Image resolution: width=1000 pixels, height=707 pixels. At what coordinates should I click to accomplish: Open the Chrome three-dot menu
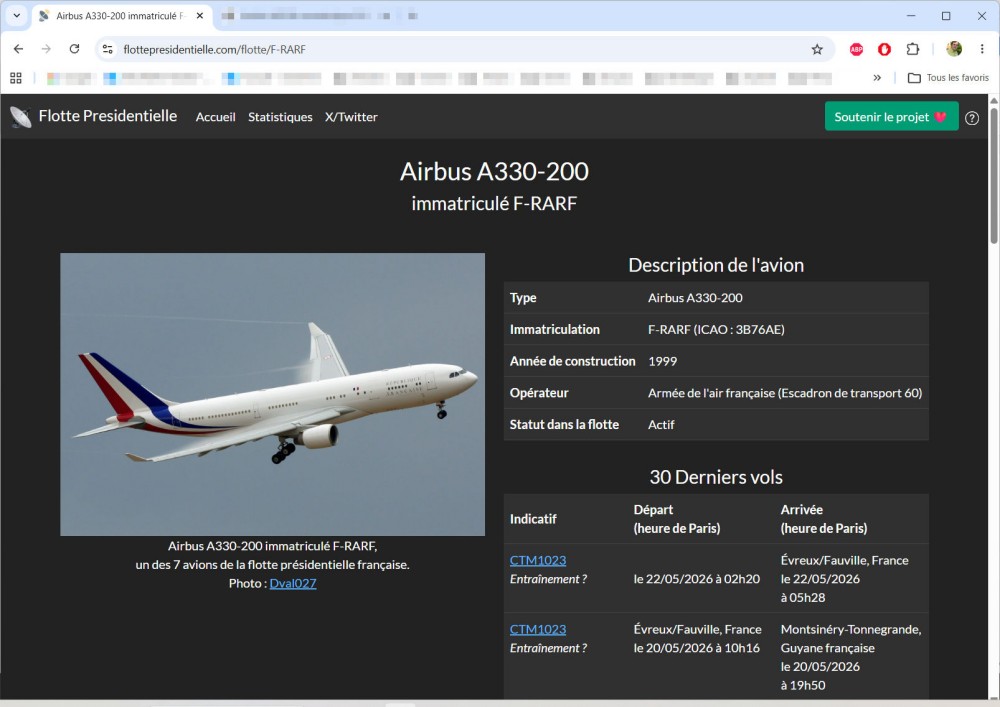tap(982, 49)
